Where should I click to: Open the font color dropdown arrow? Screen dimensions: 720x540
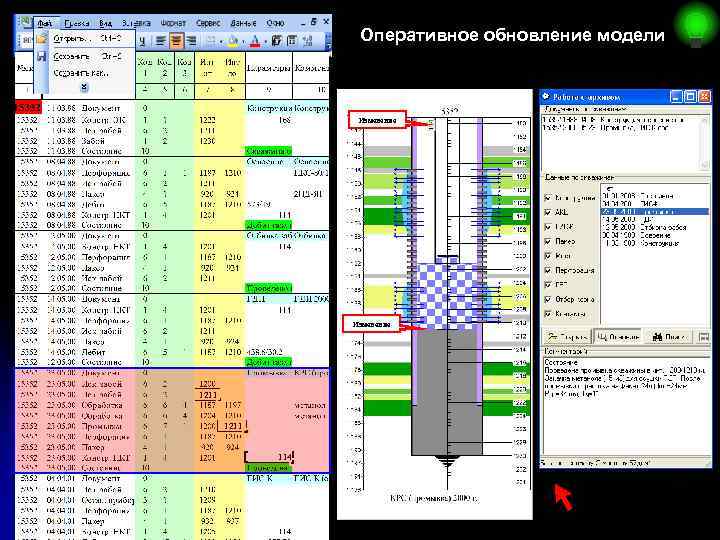[265, 42]
